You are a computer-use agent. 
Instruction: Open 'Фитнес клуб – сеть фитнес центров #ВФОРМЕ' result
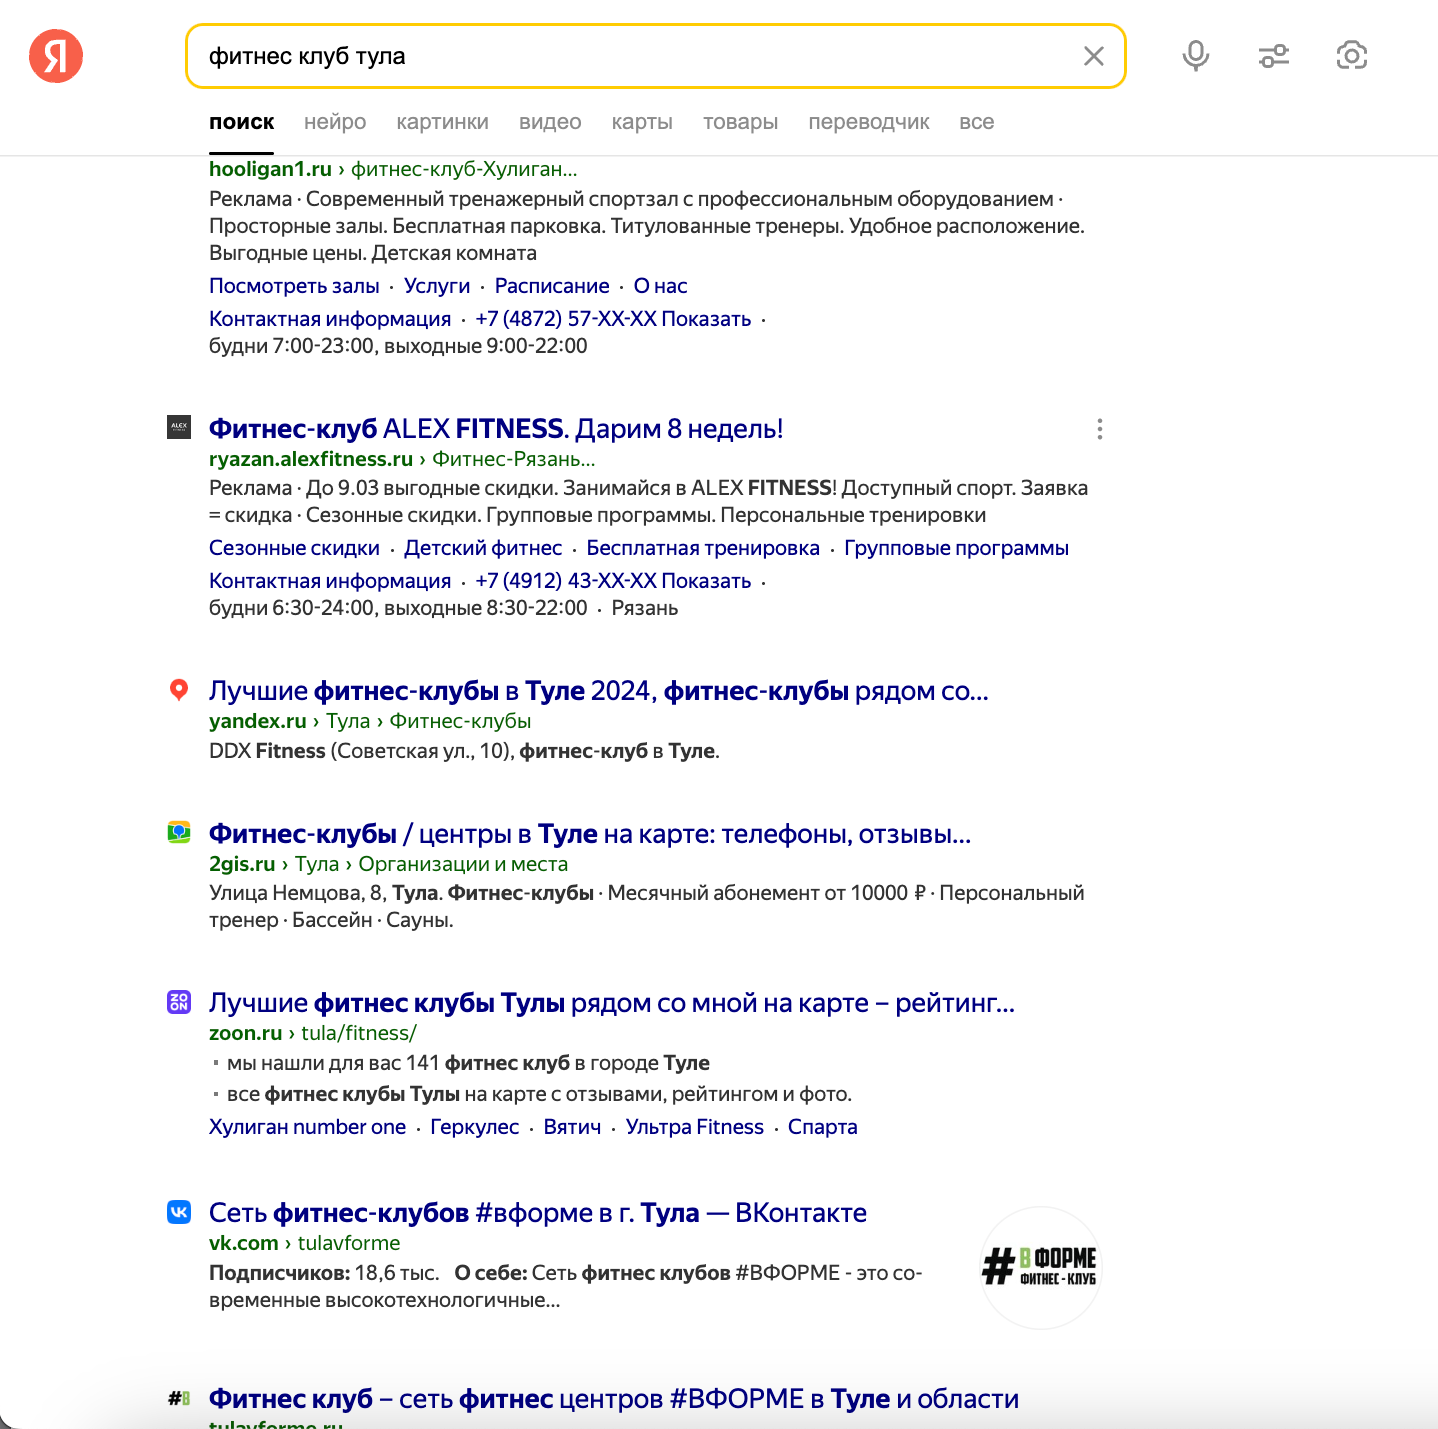point(614,1398)
